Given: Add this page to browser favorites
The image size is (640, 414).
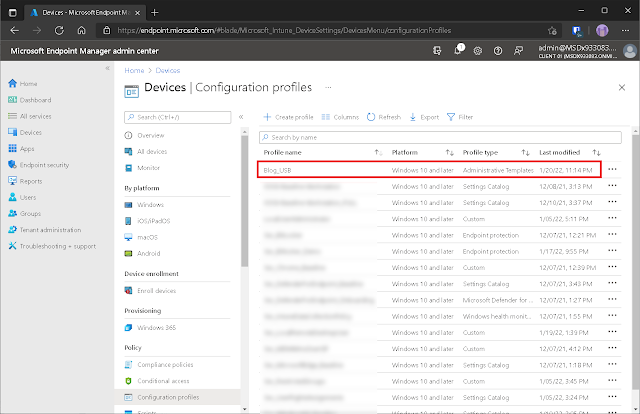Looking at the screenshot, I should coord(552,31).
